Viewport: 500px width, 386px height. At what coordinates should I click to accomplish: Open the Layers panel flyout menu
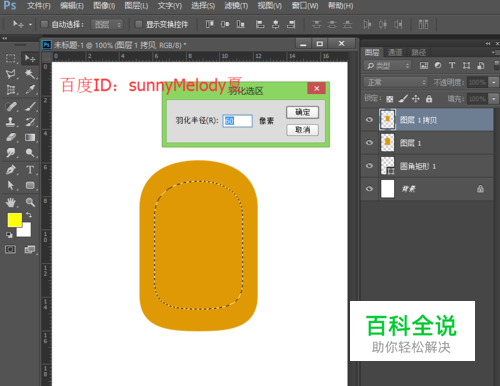tap(496, 52)
